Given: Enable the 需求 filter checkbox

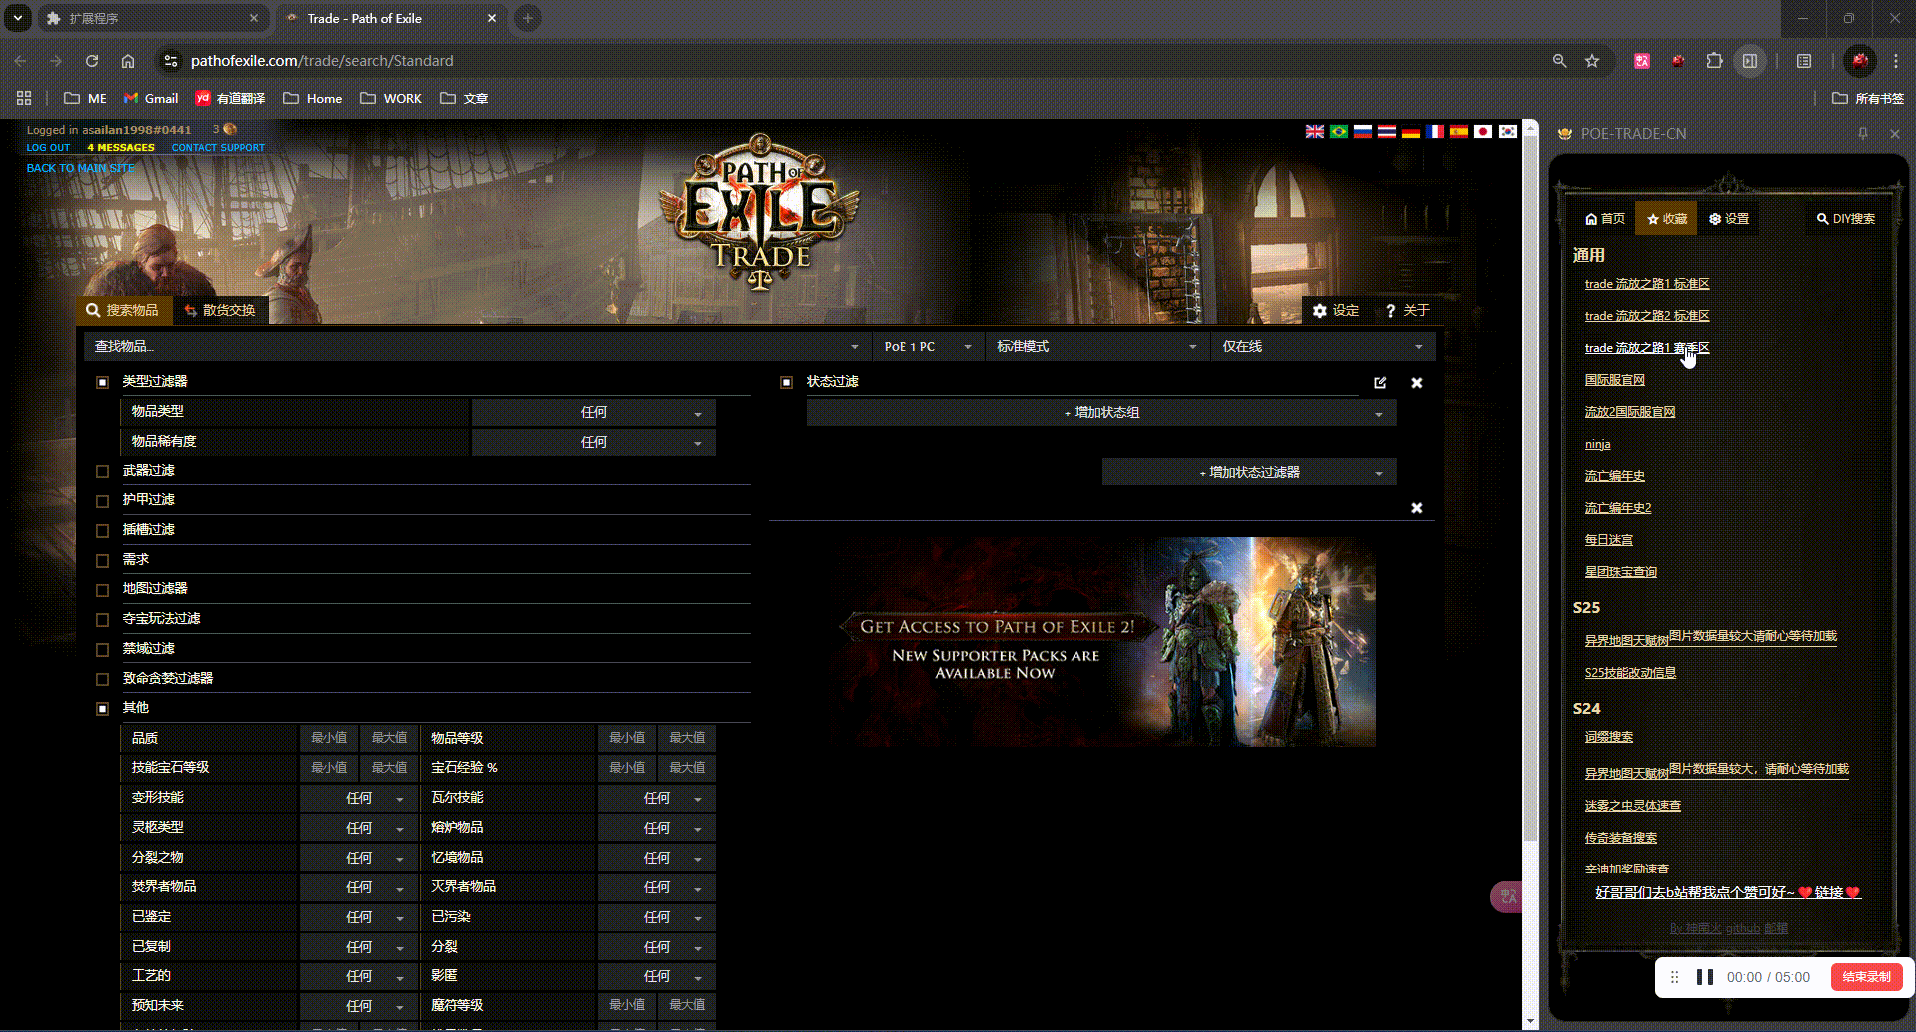Looking at the screenshot, I should pyautogui.click(x=102, y=560).
